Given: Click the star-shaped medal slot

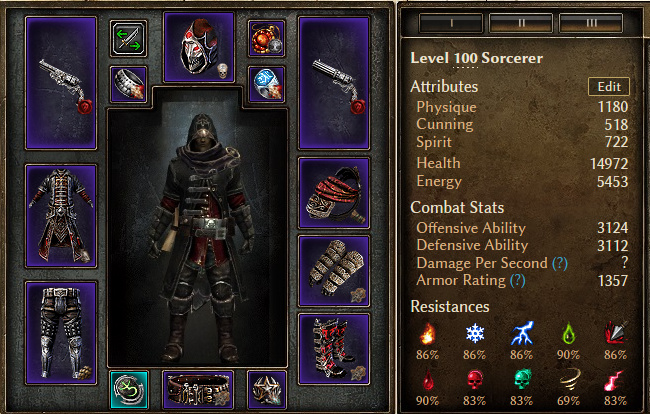Looking at the screenshot, I should pos(267,390).
